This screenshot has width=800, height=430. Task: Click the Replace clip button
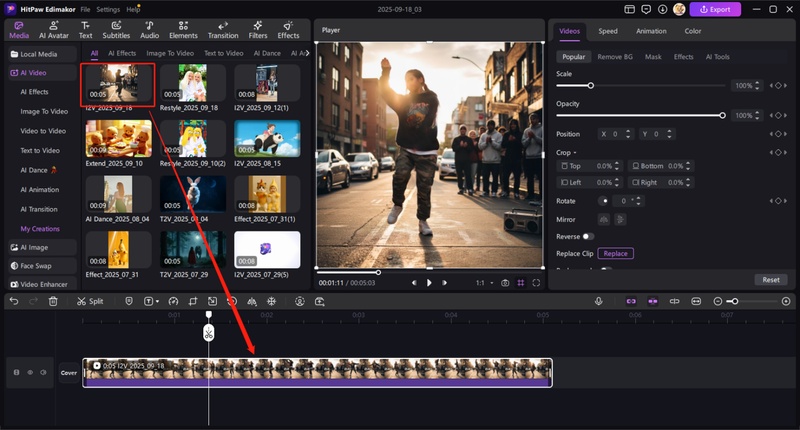(x=615, y=254)
